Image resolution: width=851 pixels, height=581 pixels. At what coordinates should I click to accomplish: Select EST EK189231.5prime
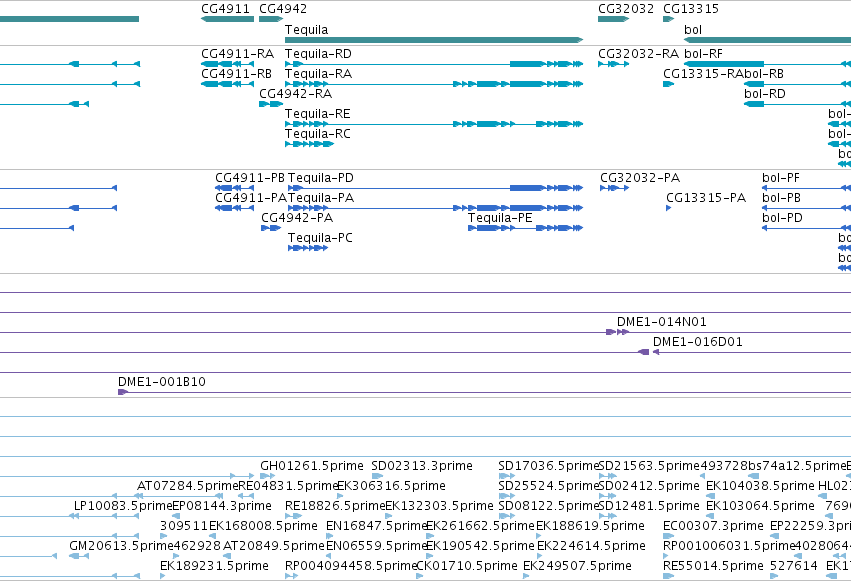163,576
